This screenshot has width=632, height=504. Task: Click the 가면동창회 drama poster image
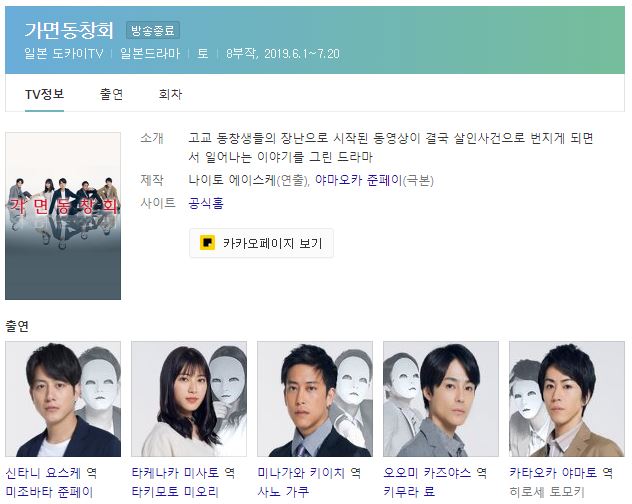(63, 216)
